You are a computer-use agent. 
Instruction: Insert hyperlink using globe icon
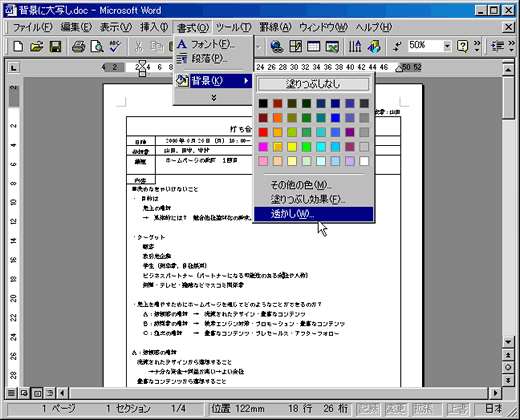pos(277,46)
